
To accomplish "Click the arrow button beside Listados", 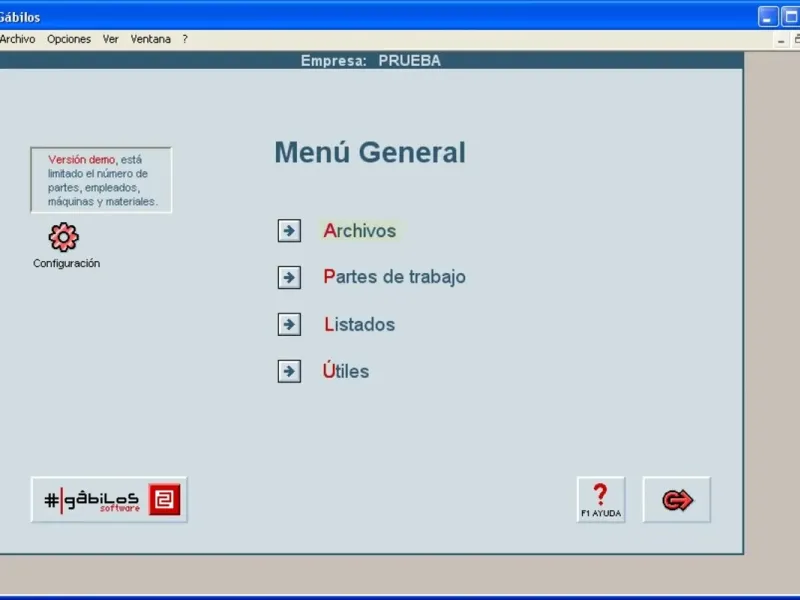I will pyautogui.click(x=289, y=324).
